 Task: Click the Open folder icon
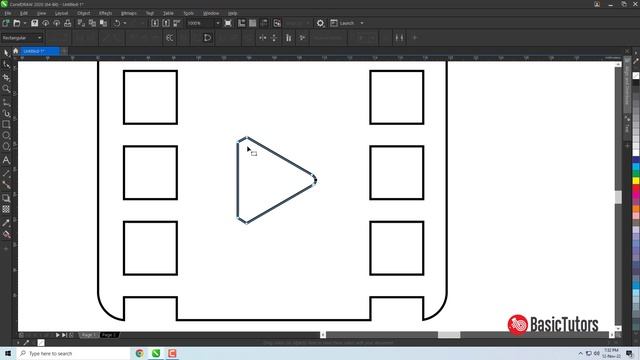pyautogui.click(x=17, y=23)
